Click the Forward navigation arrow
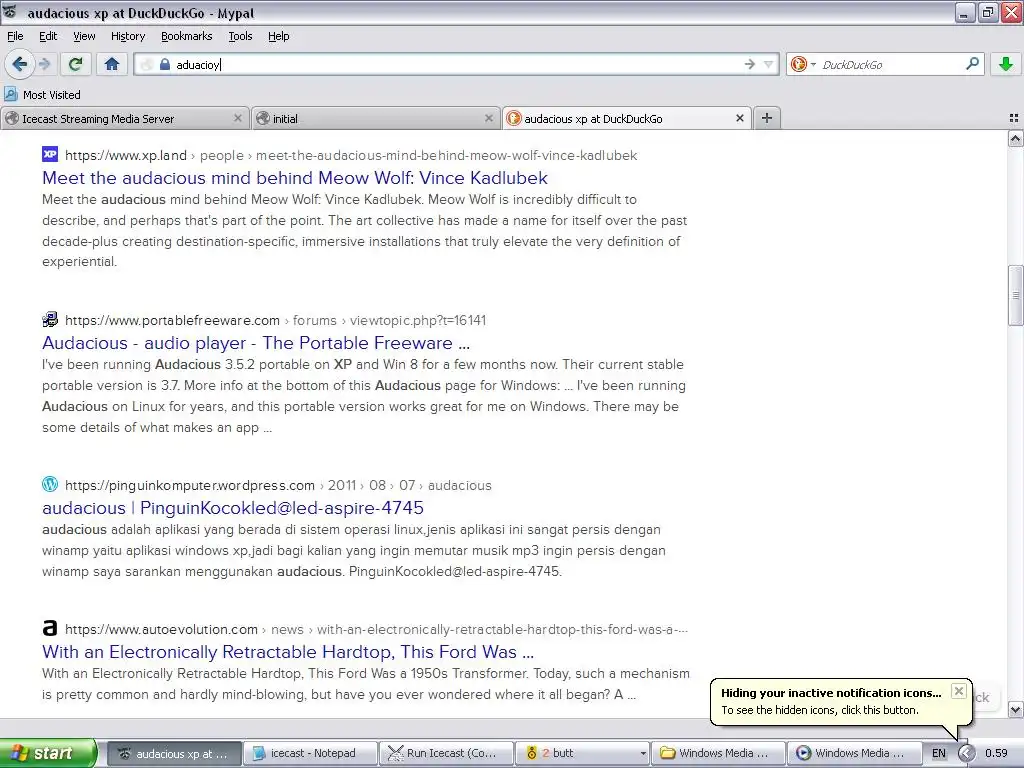 point(44,64)
